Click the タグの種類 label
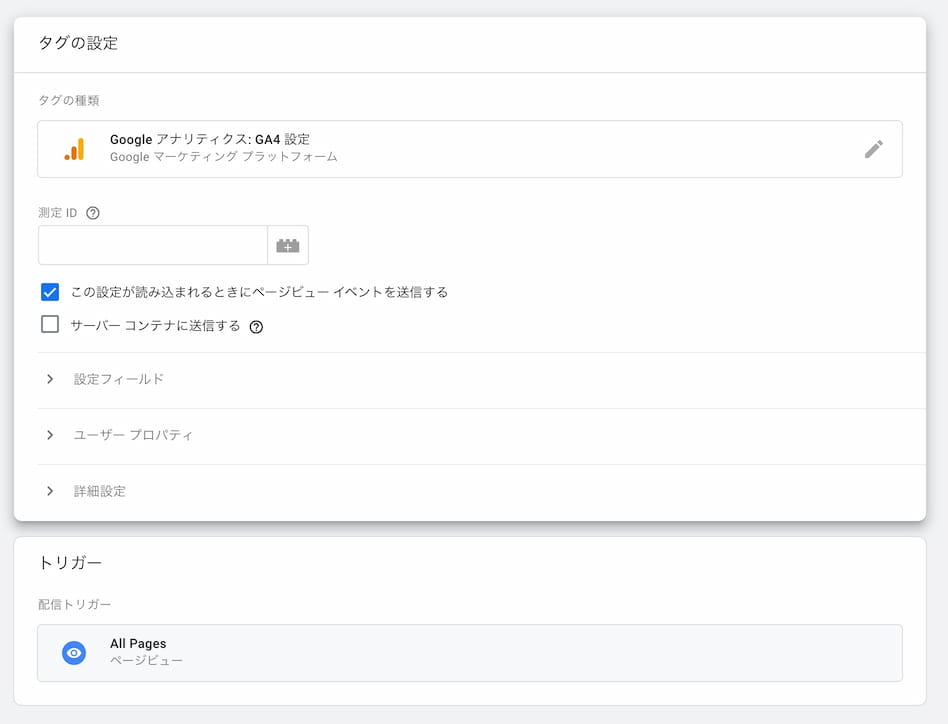The image size is (948, 724). click(68, 100)
